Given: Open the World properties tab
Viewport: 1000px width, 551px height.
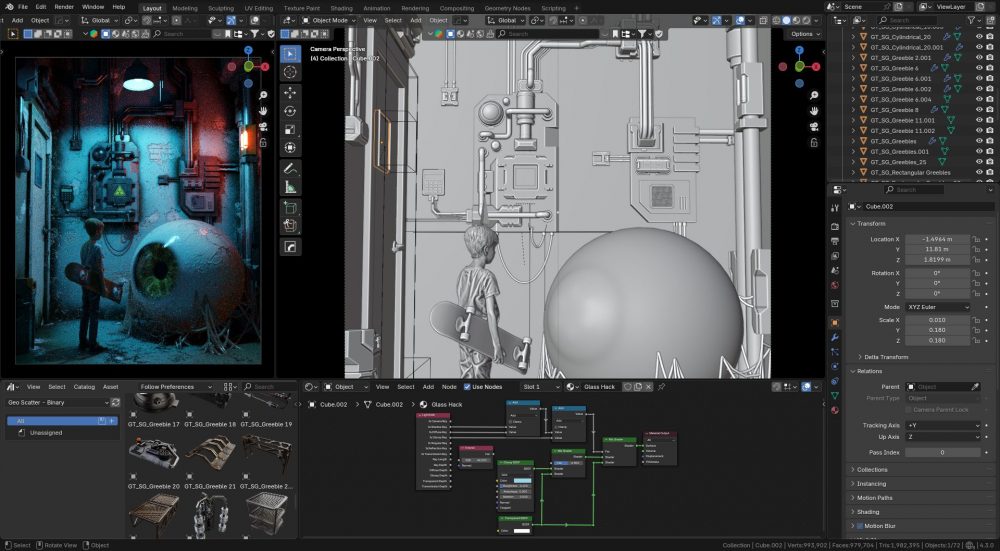Looking at the screenshot, I should pos(835,285).
